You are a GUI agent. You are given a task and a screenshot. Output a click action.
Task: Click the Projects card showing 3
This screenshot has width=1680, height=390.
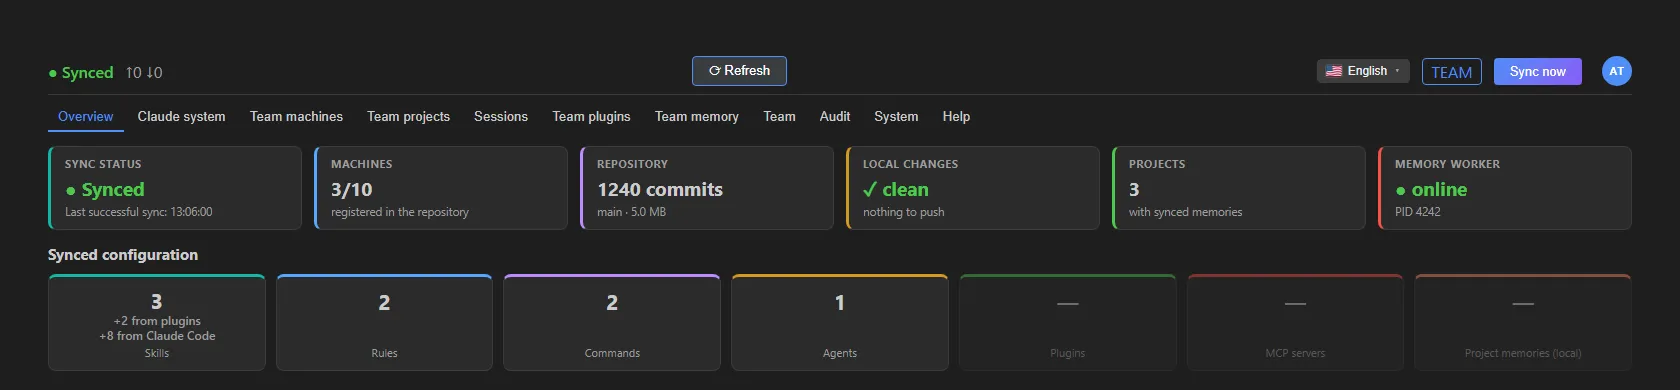1239,188
